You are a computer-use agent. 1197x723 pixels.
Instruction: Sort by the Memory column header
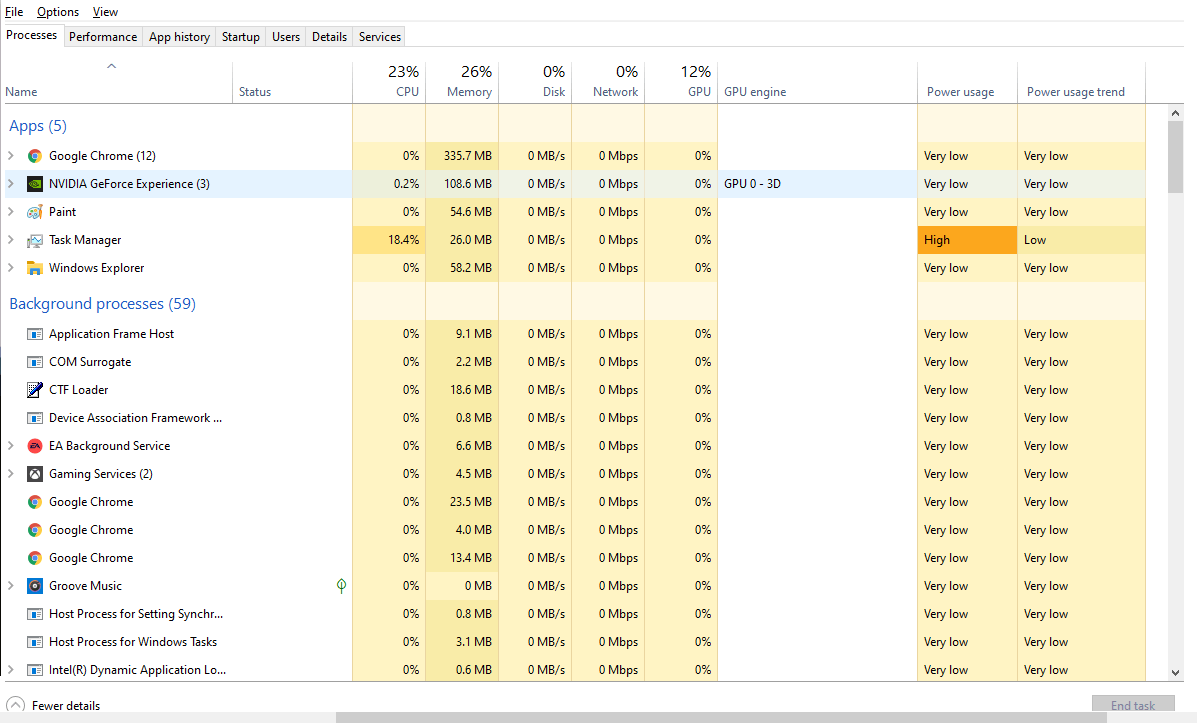(463, 82)
